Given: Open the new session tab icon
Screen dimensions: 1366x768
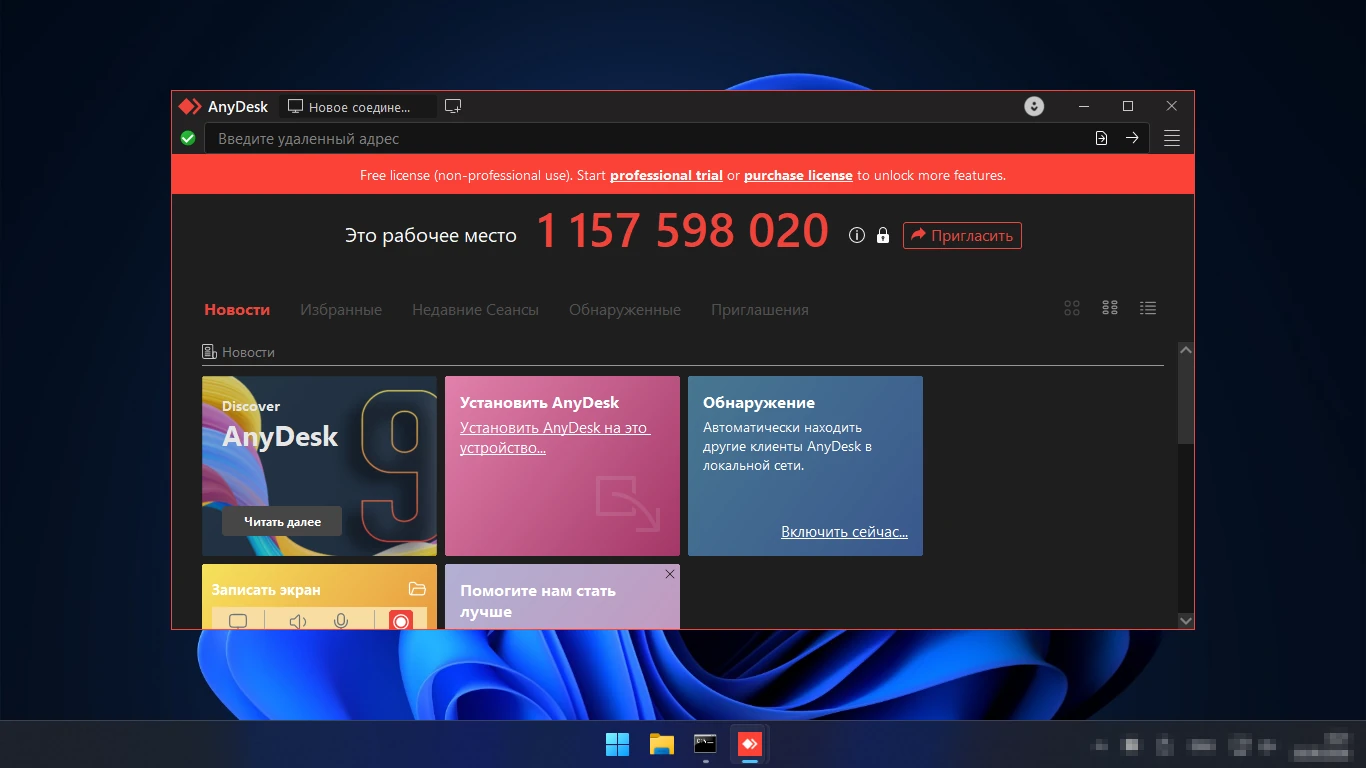Looking at the screenshot, I should [x=453, y=106].
